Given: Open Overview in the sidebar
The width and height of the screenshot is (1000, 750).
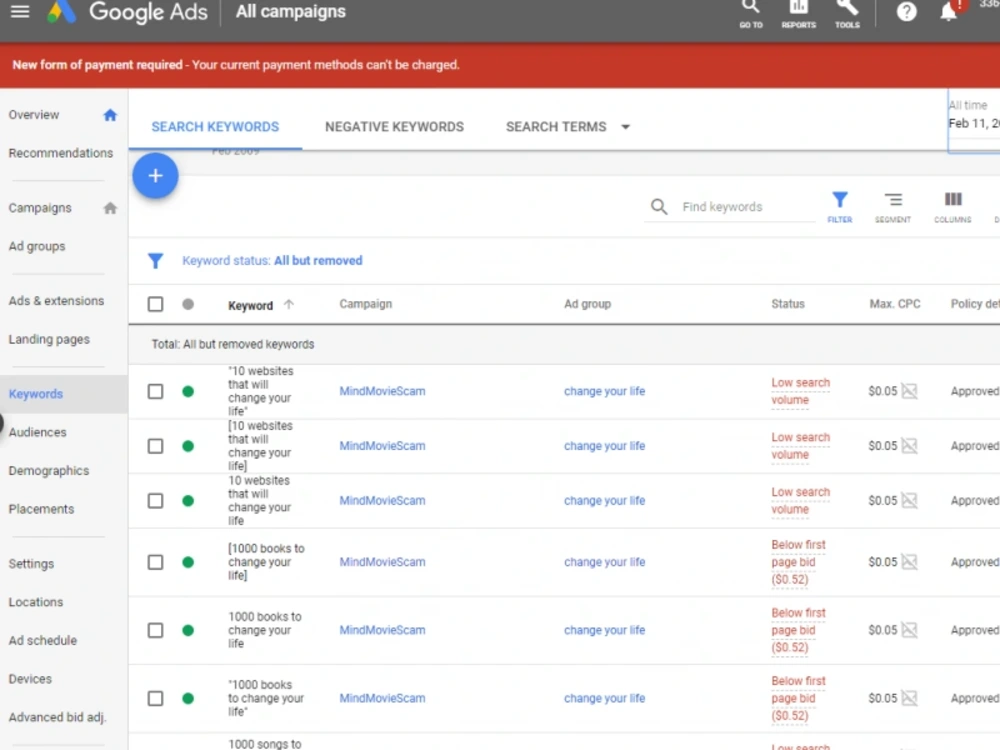Looking at the screenshot, I should click(34, 115).
